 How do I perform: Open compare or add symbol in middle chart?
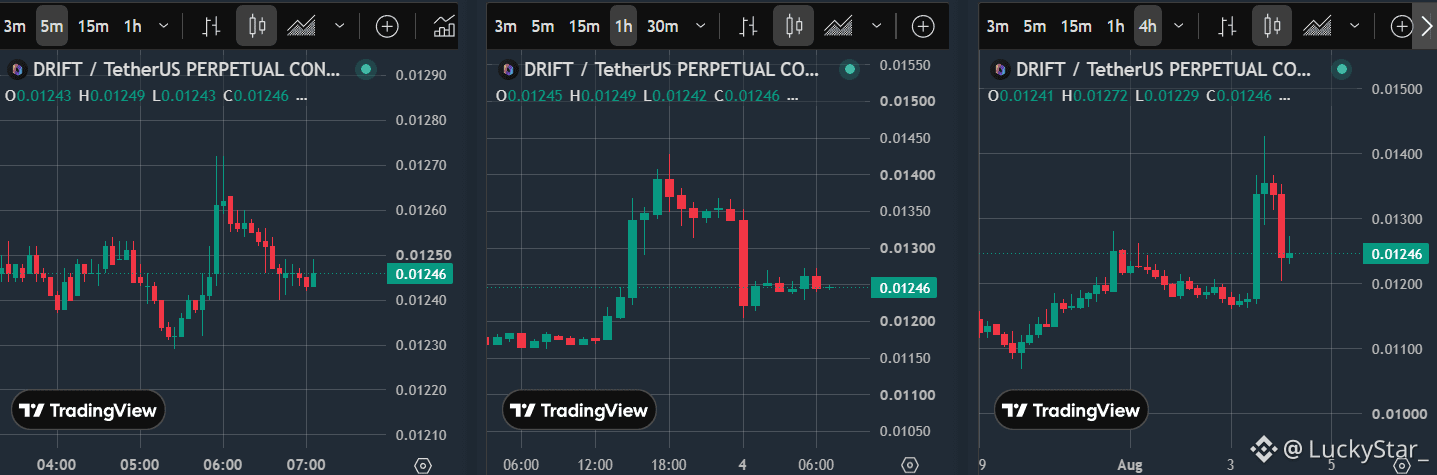[x=924, y=26]
